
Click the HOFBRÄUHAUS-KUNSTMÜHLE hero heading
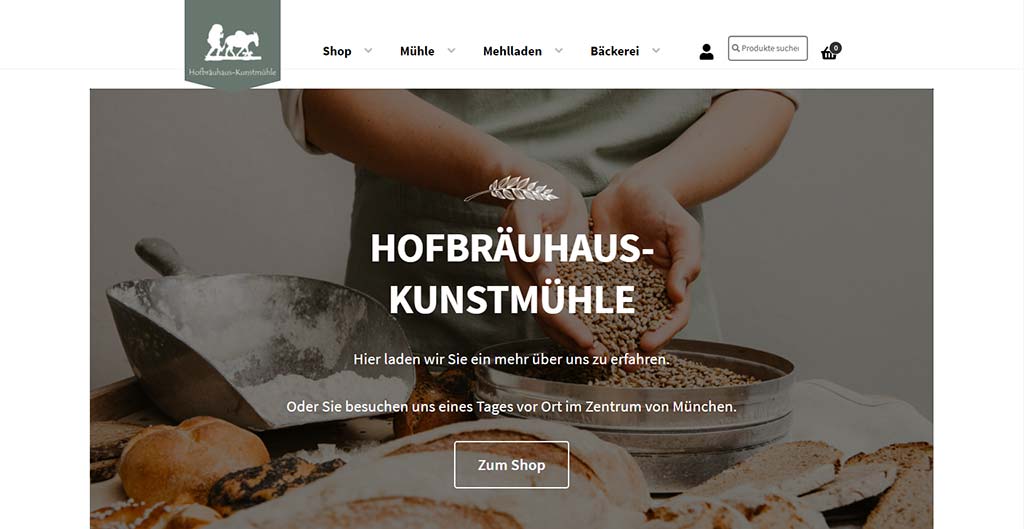(512, 274)
